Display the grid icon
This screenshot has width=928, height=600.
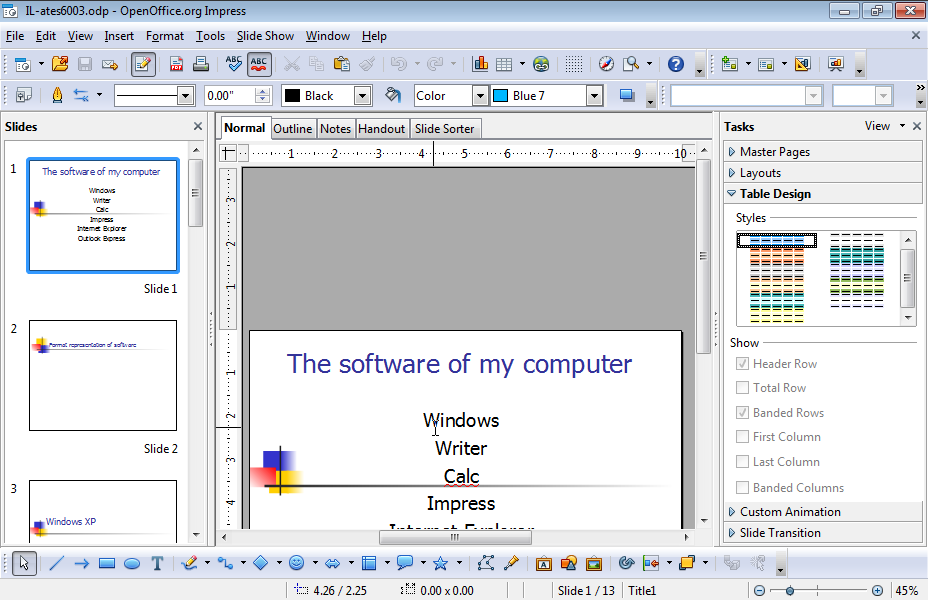pyautogui.click(x=573, y=64)
